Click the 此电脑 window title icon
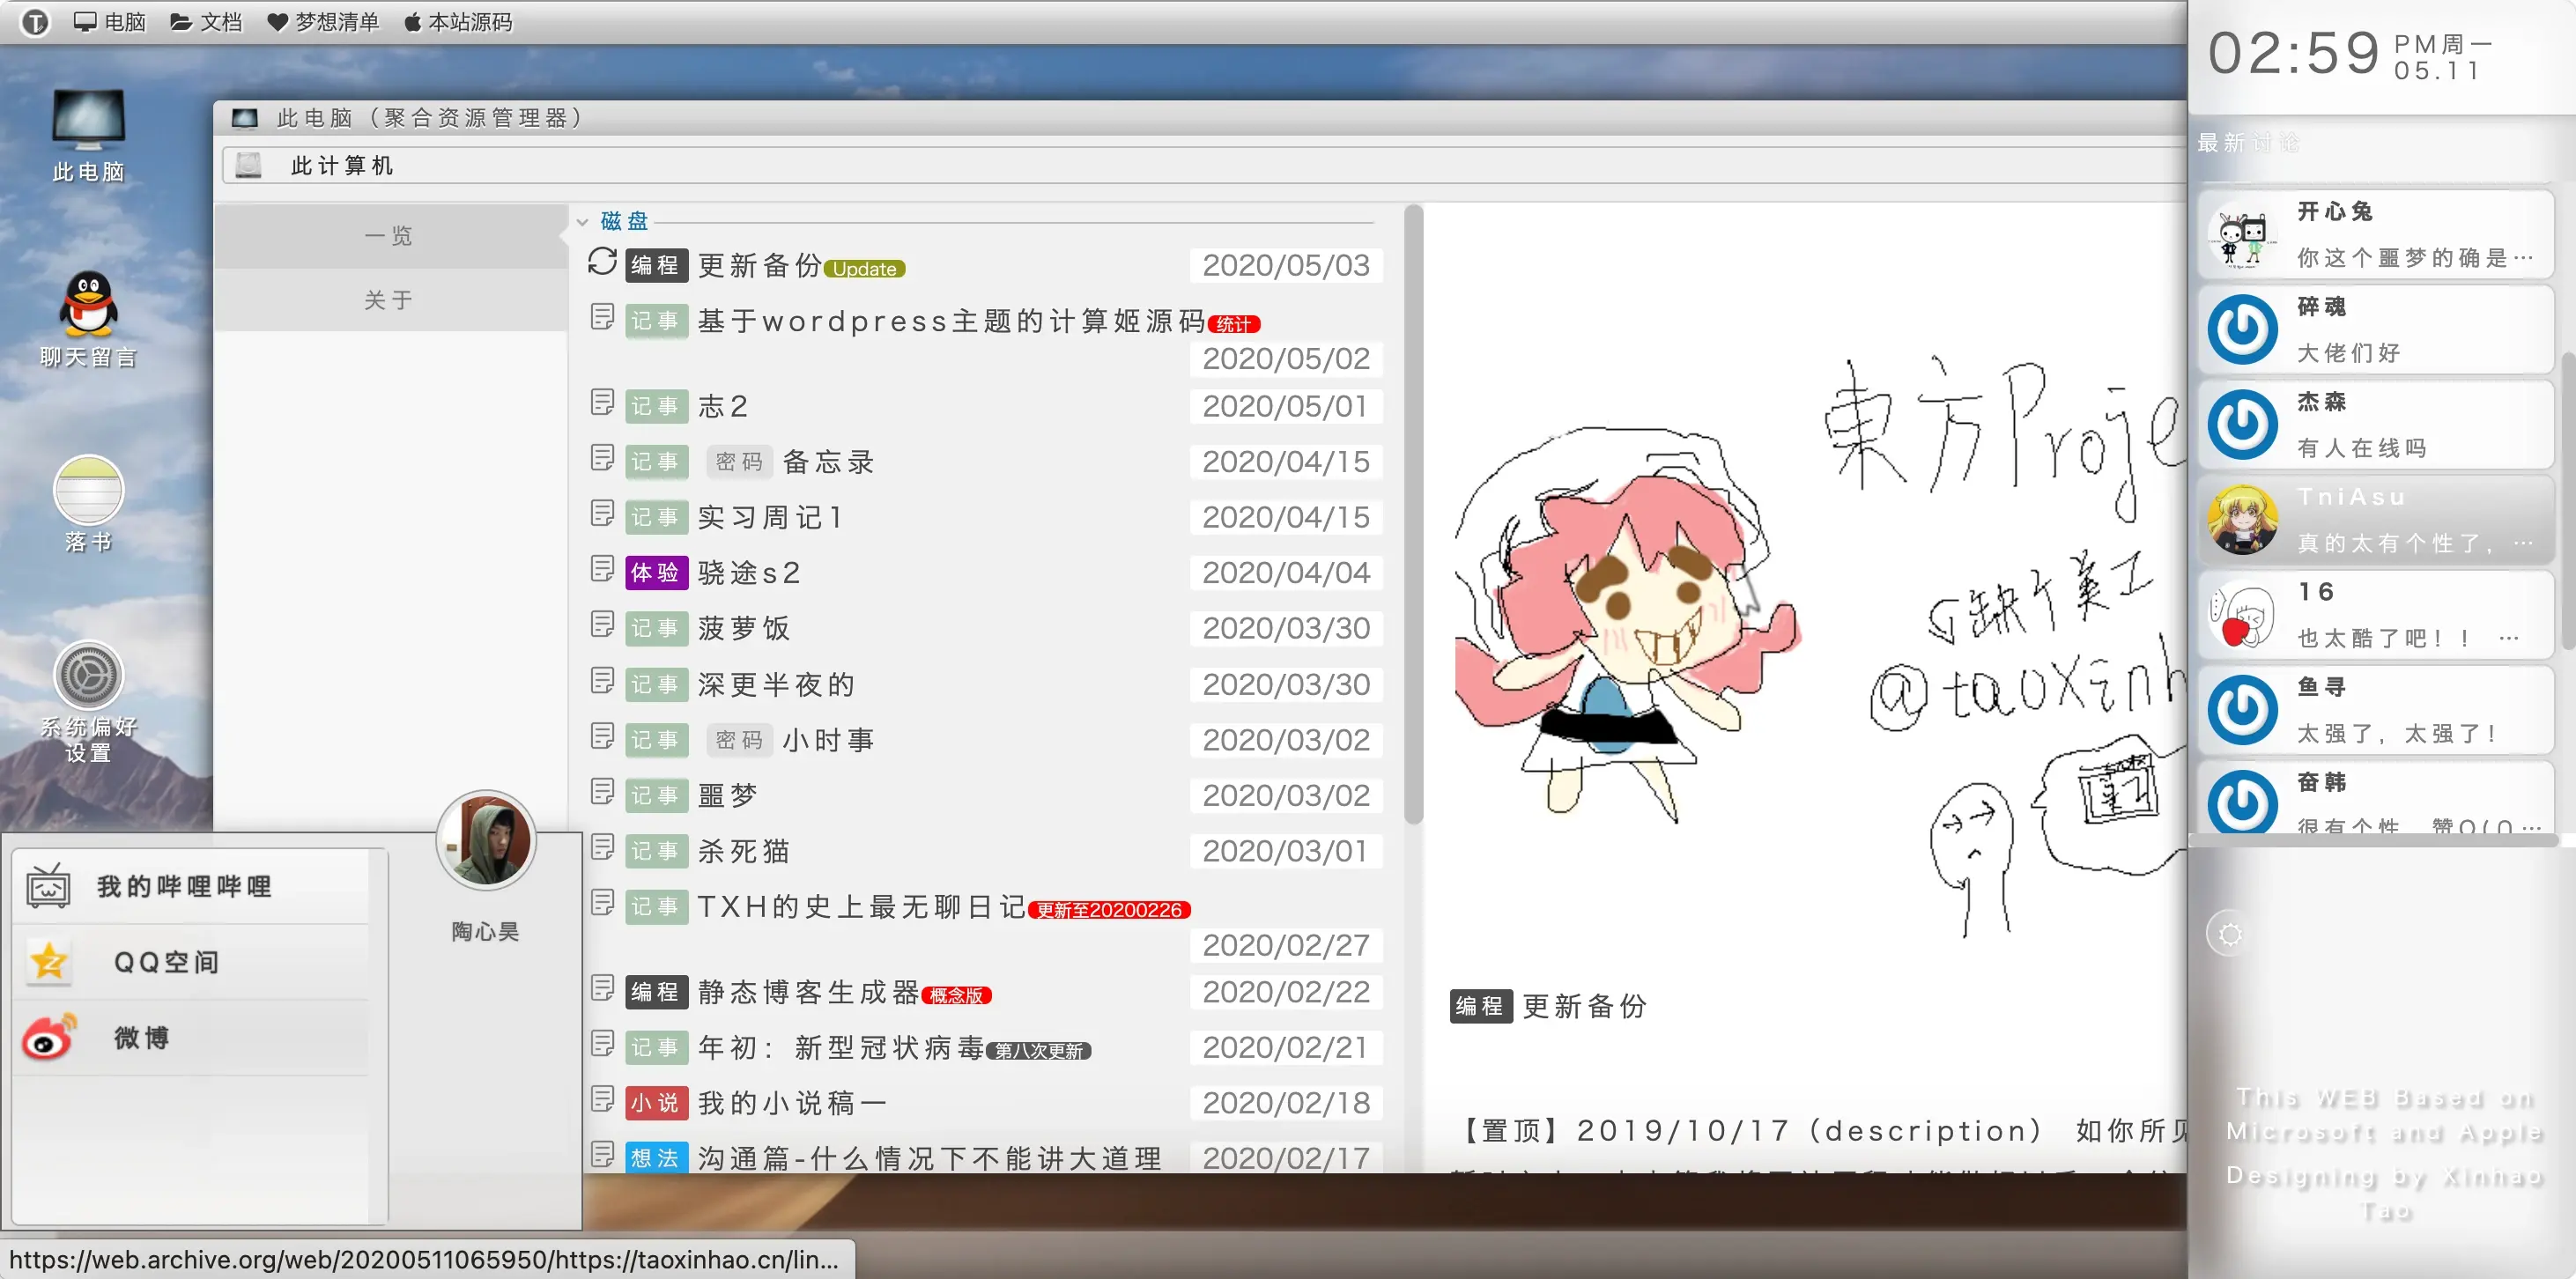 (245, 118)
